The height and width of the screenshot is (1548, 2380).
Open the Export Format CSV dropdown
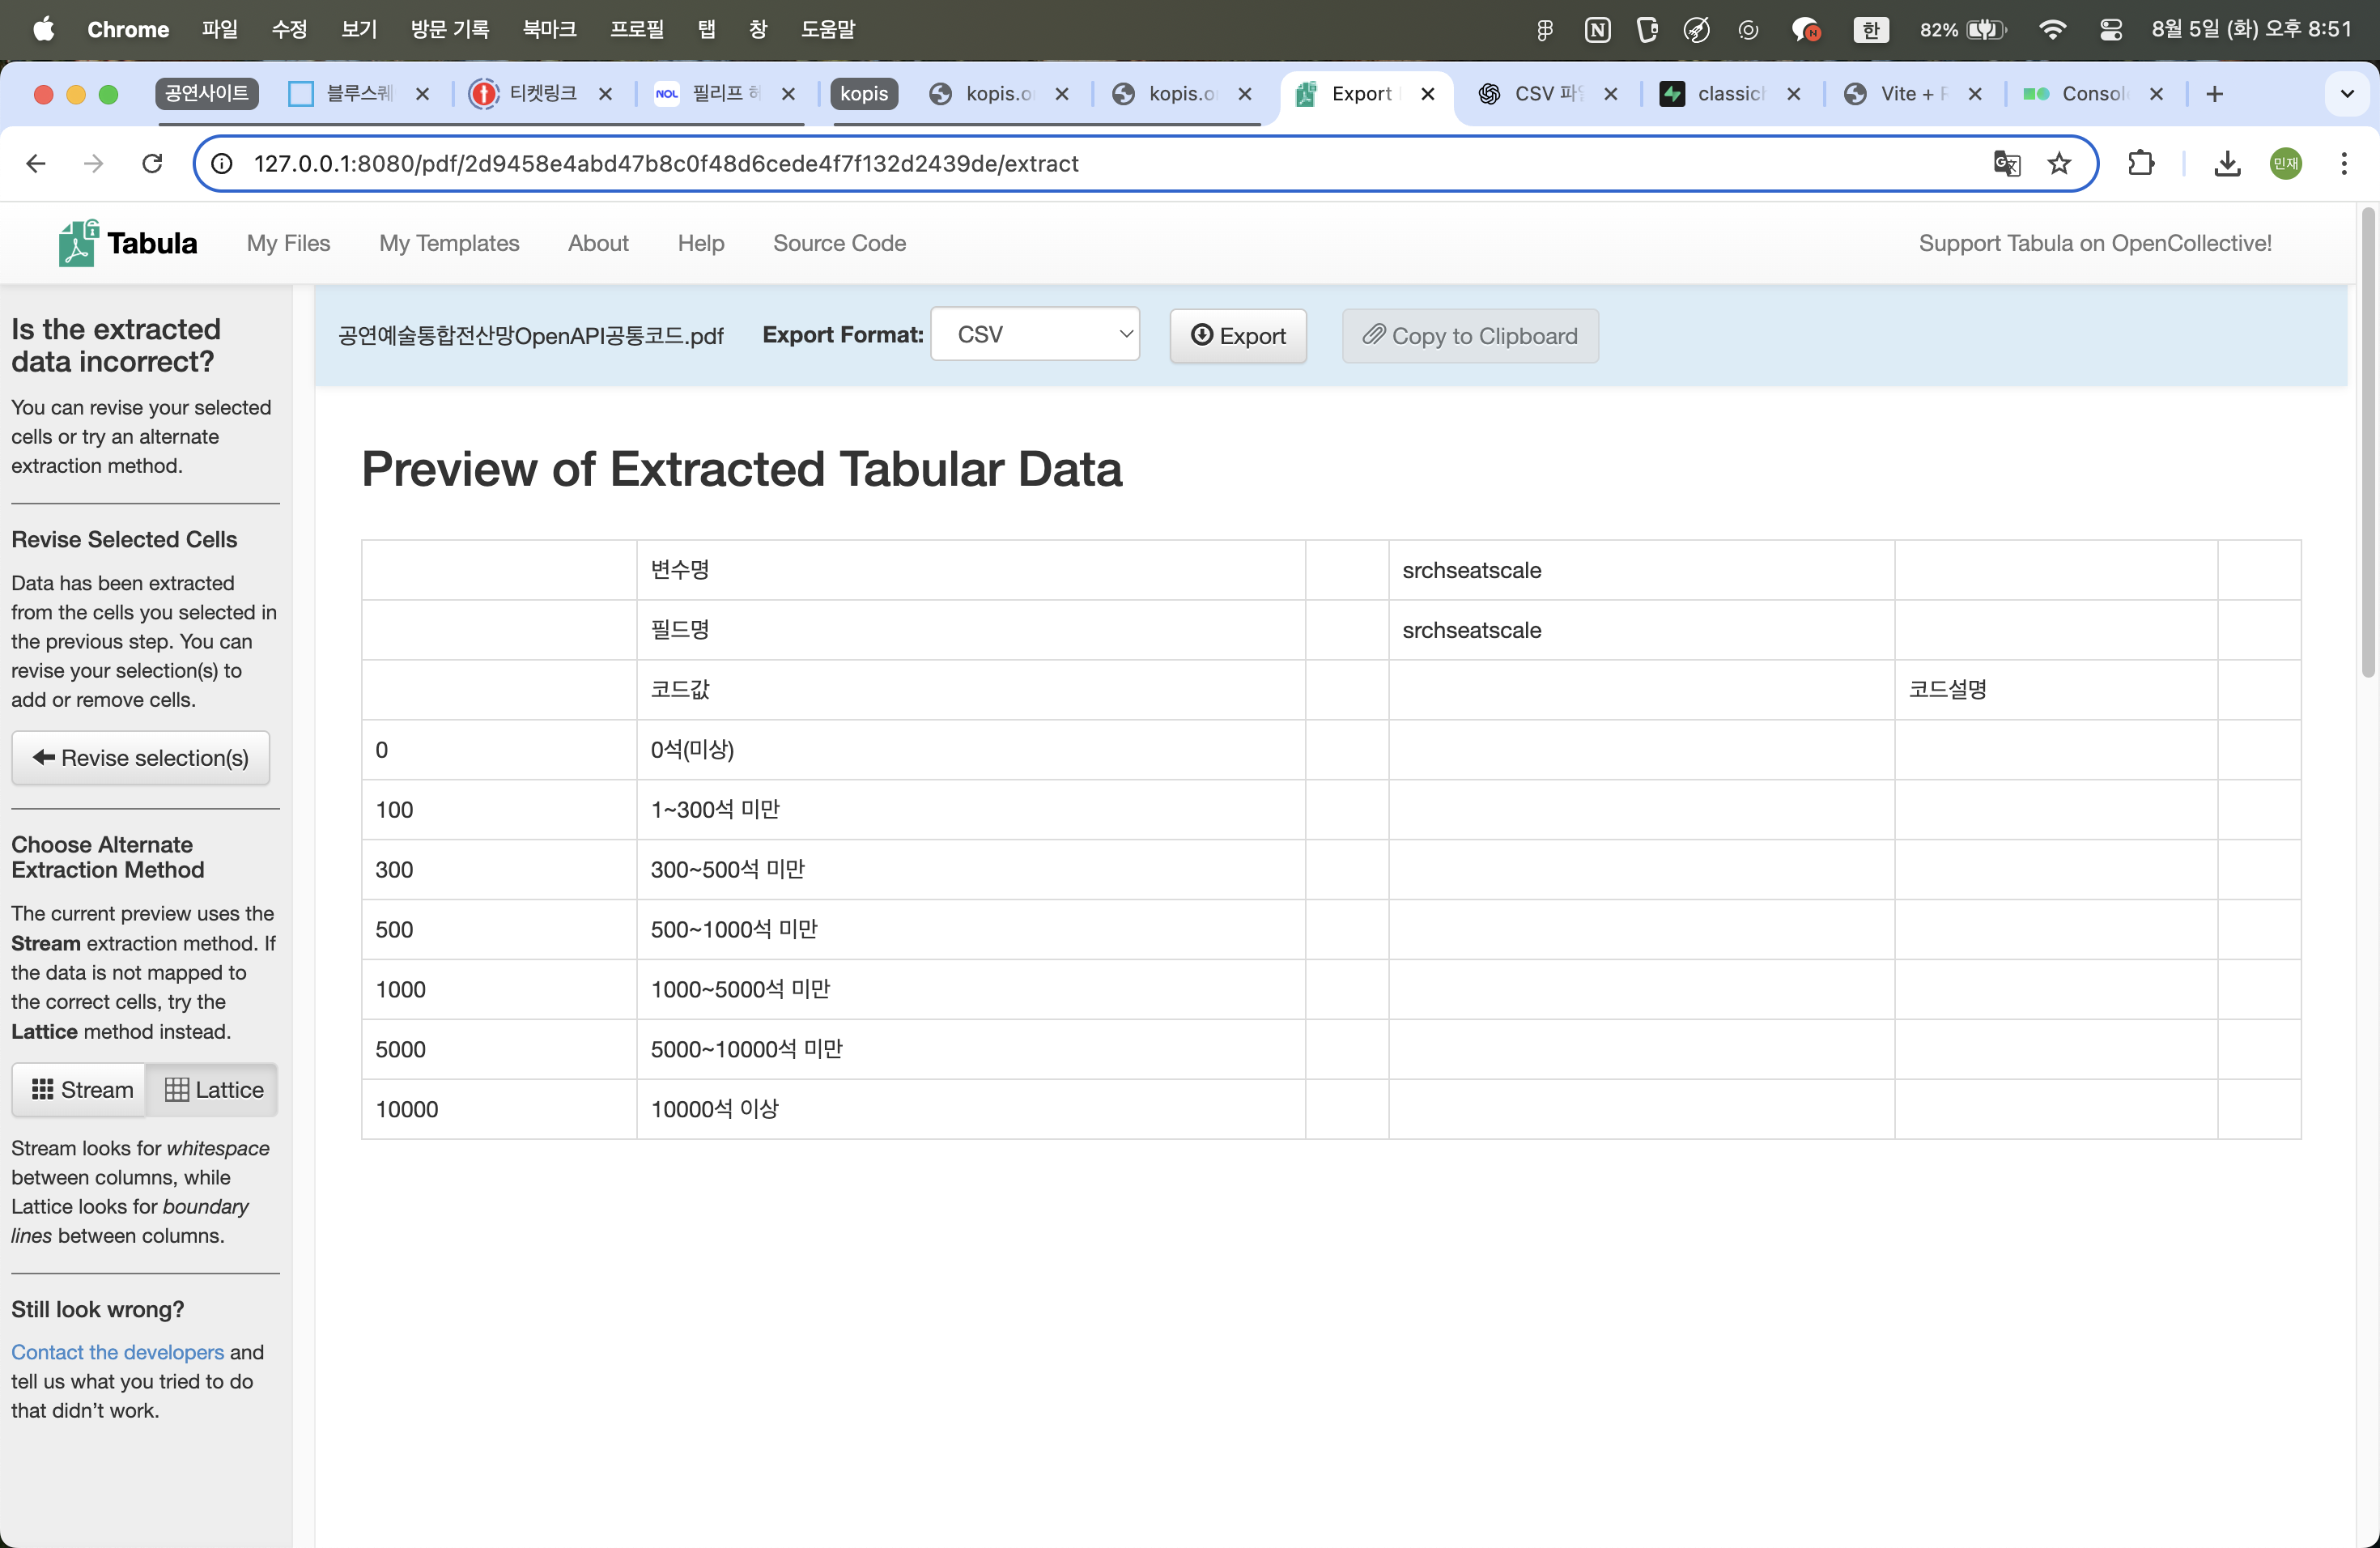[x=1034, y=335]
